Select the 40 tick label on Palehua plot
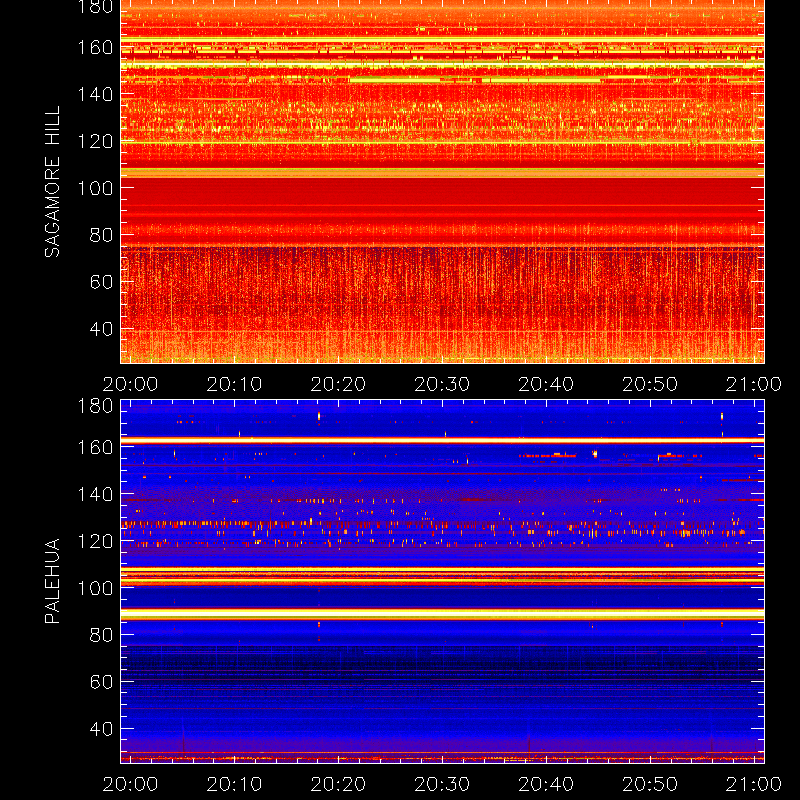This screenshot has height=800, width=800. pos(101,729)
